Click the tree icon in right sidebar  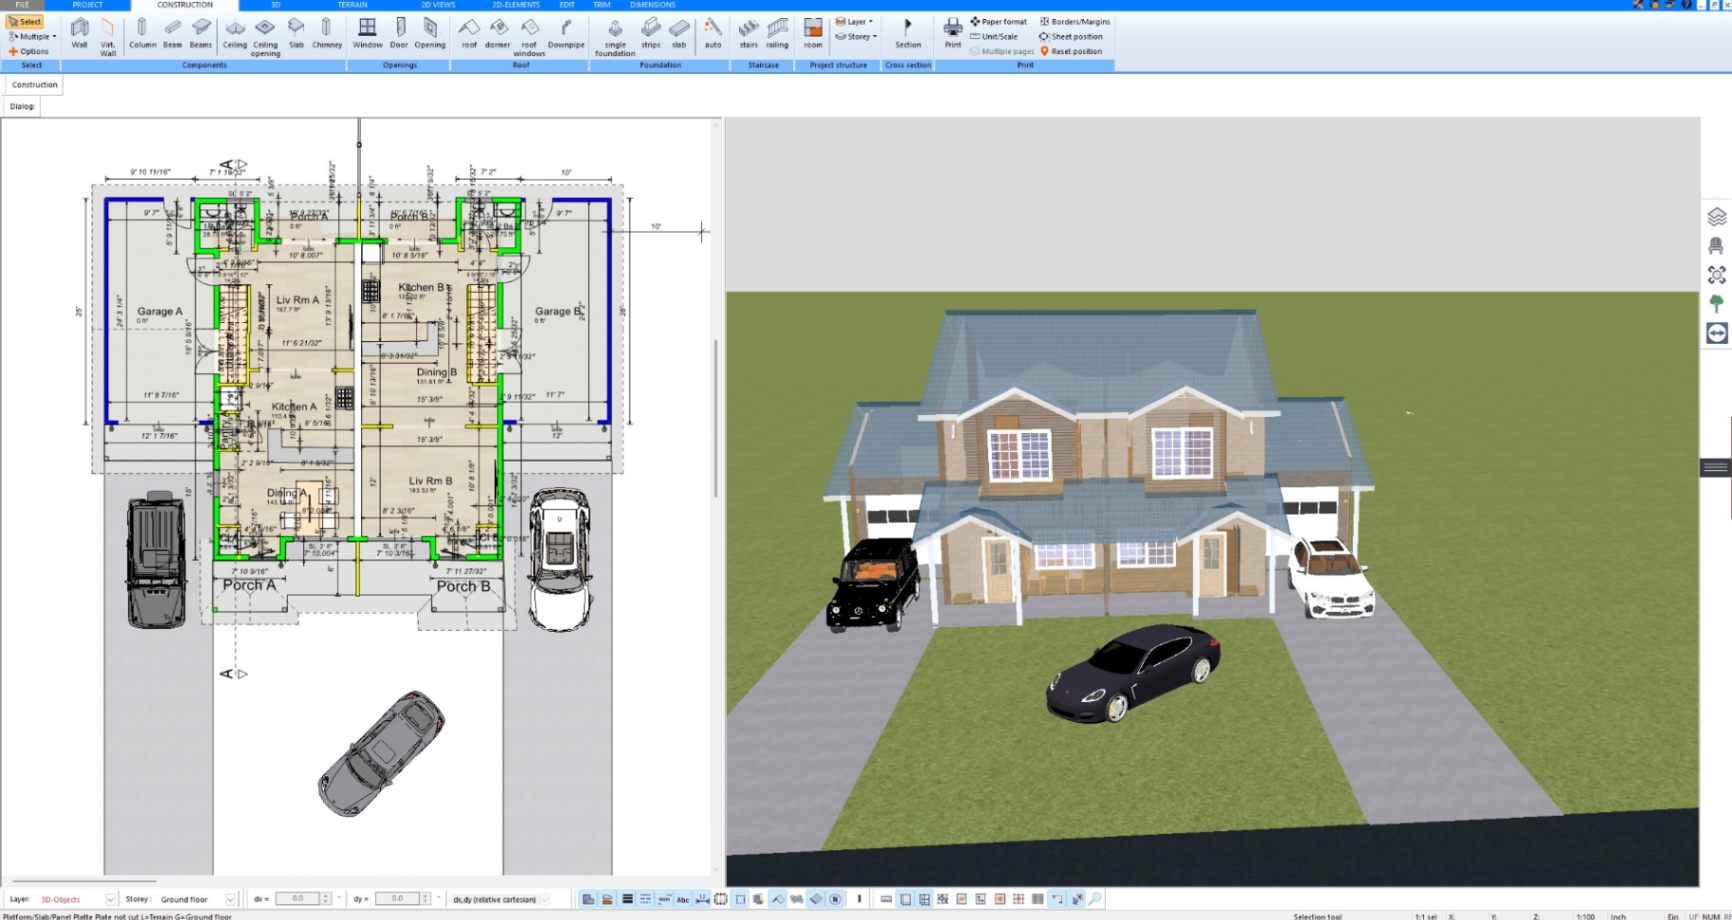coord(1717,303)
